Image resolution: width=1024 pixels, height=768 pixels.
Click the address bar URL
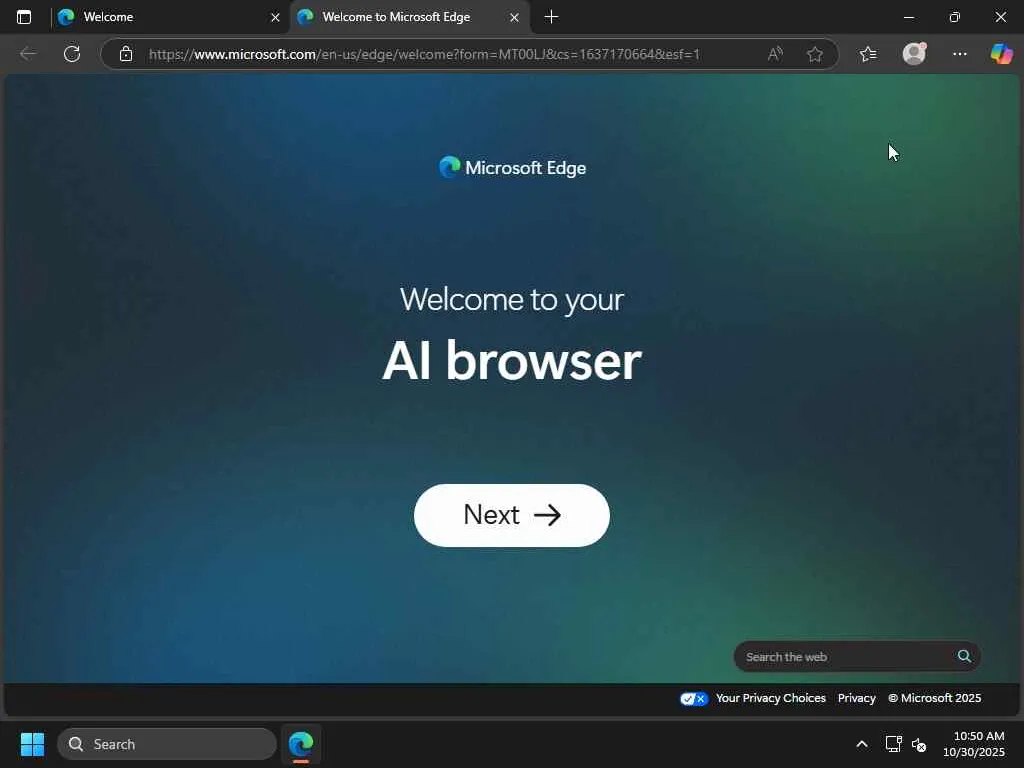click(x=424, y=54)
